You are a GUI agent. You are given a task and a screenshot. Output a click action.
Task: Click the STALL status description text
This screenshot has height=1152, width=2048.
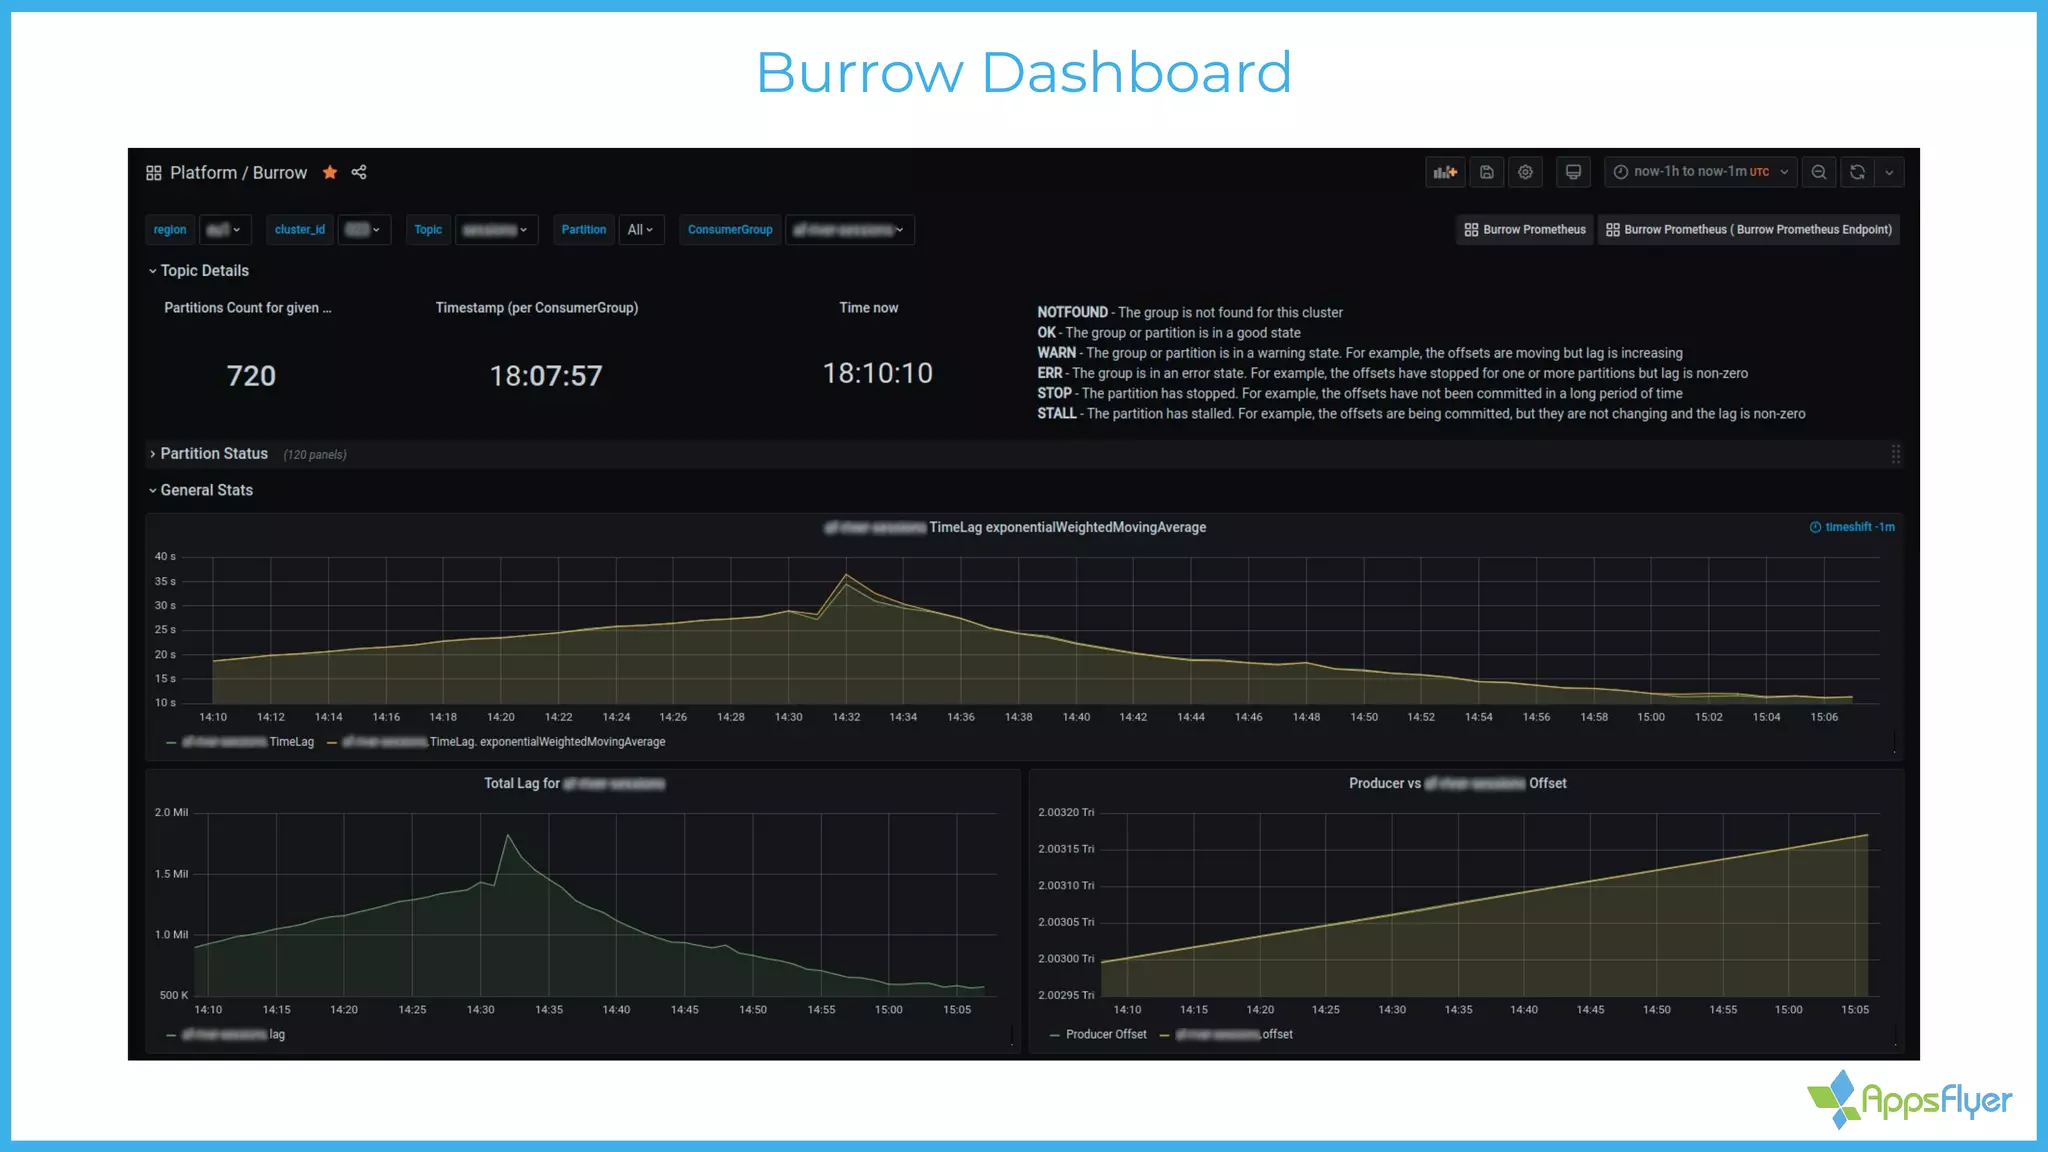(1421, 414)
